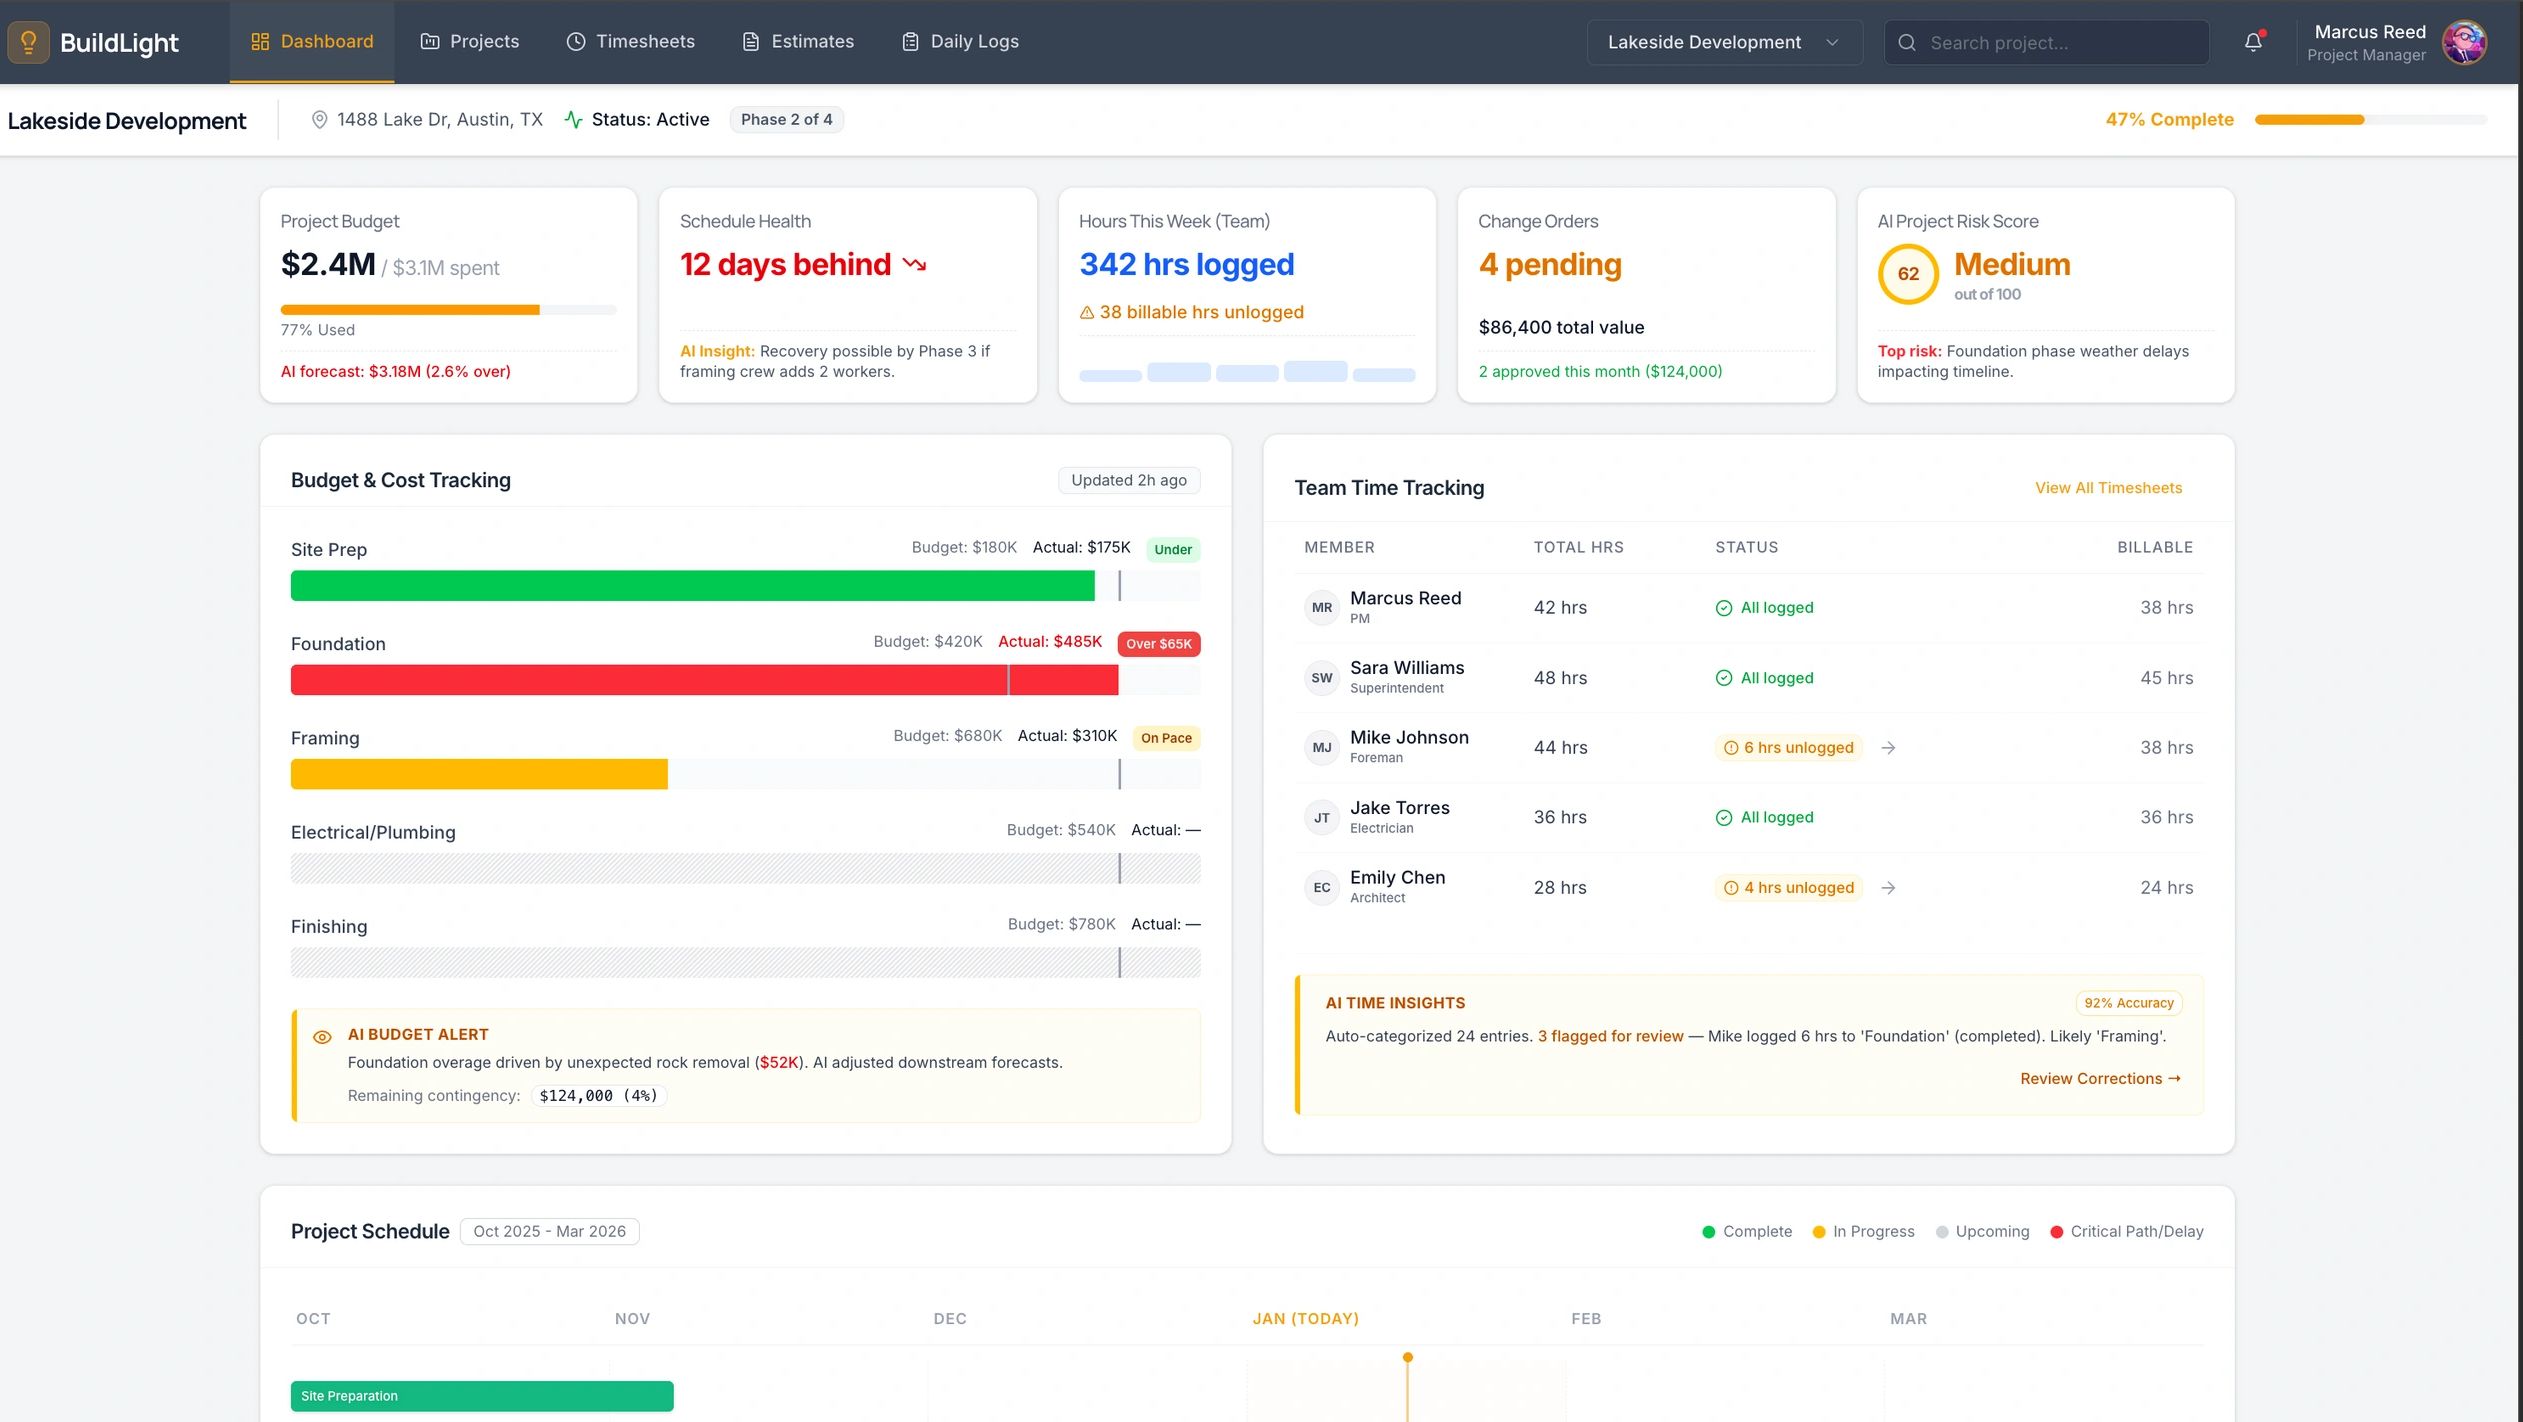Screen dimensions: 2523x1422
Task: Click the BuildLight lightbulb logo
Action: tap(28, 42)
